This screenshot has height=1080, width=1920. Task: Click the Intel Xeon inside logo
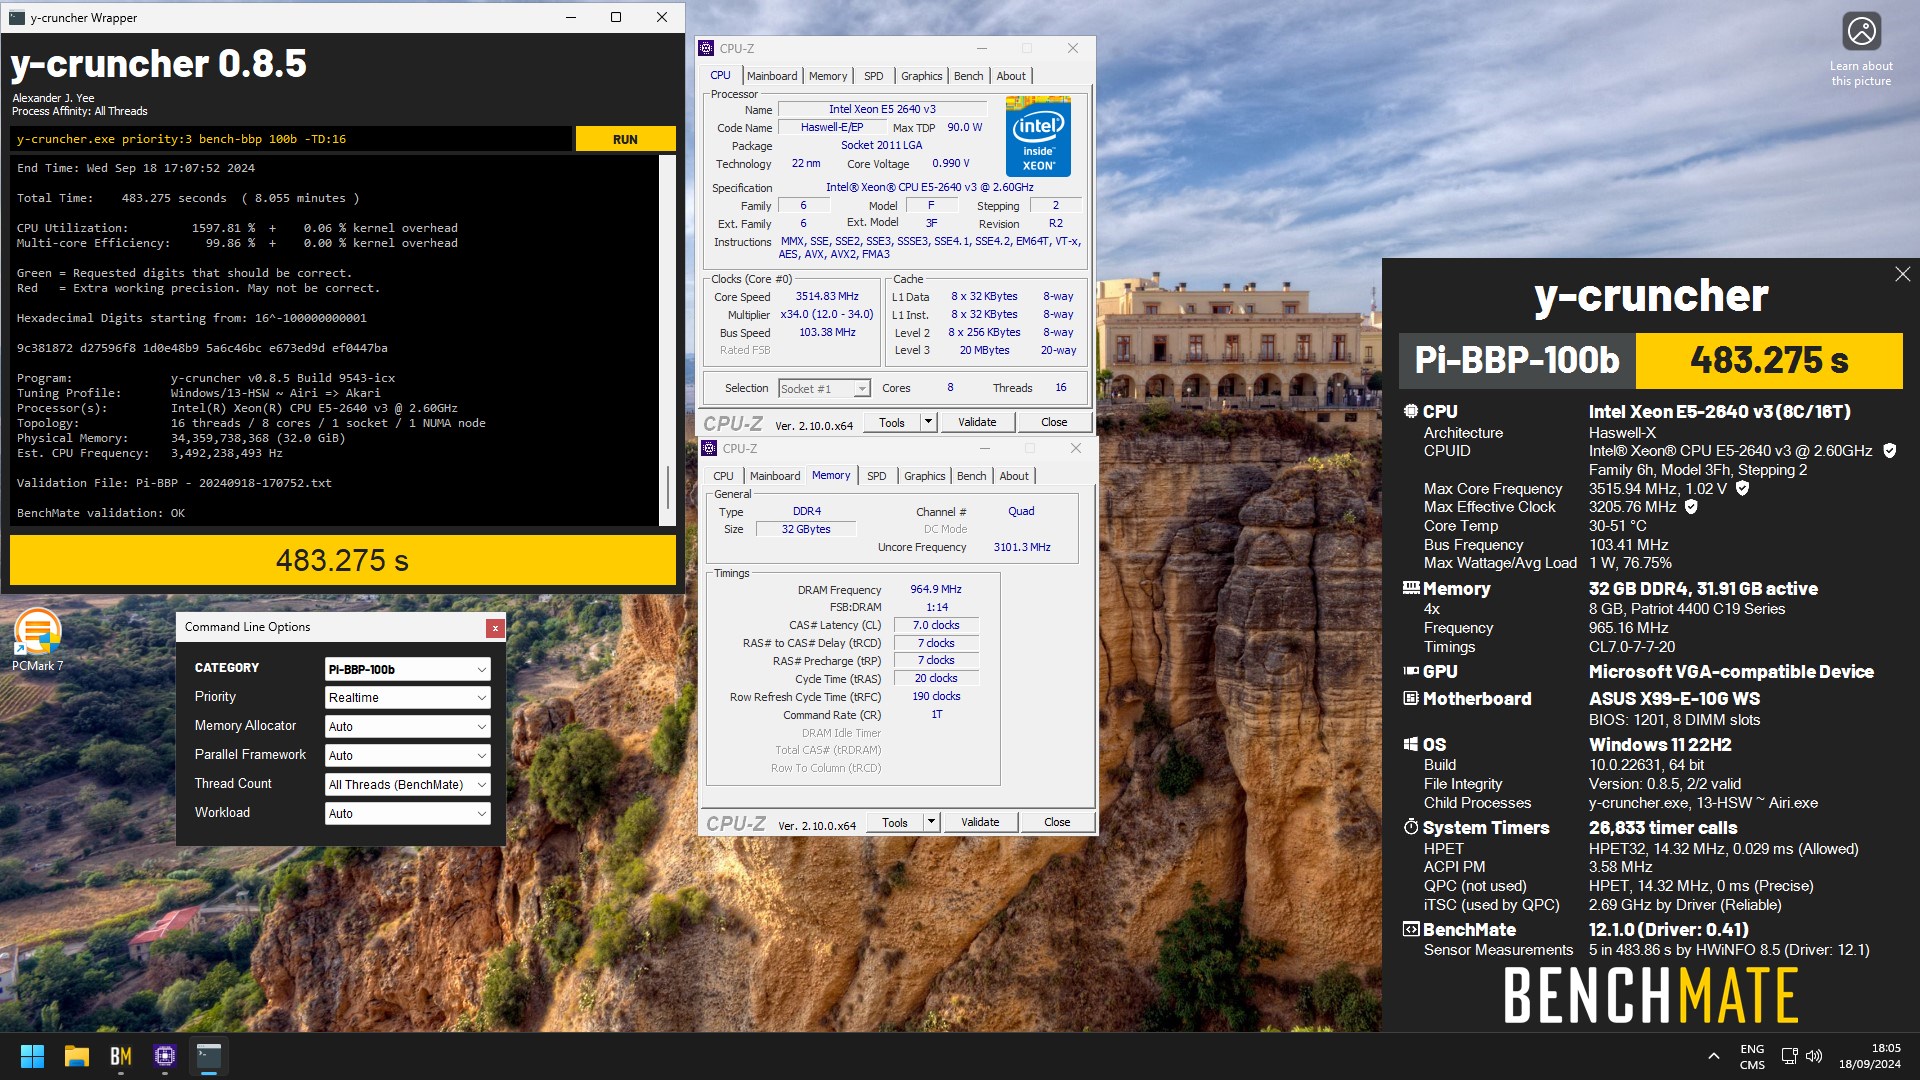click(x=1038, y=136)
